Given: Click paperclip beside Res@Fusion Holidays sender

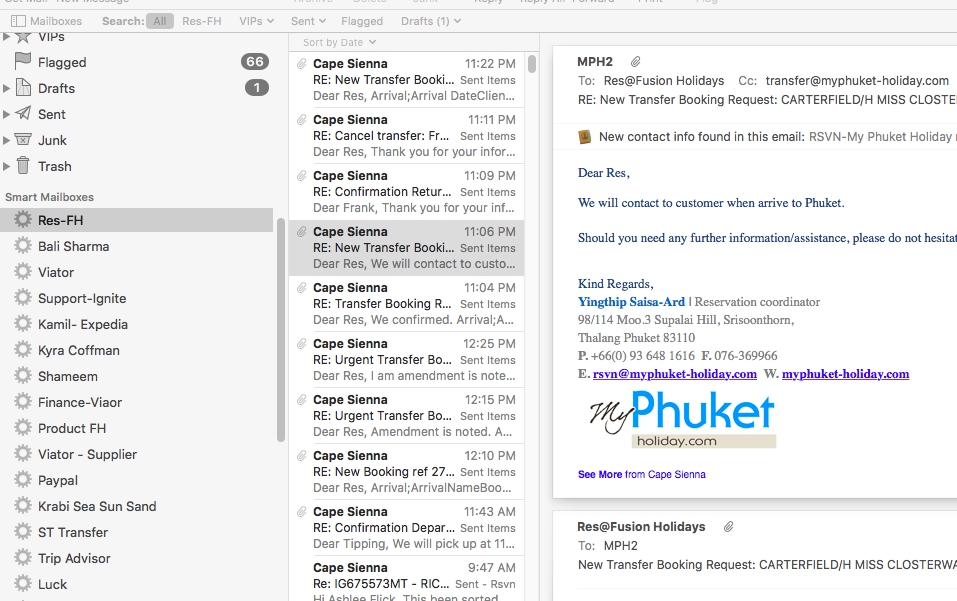Looking at the screenshot, I should pos(729,527).
